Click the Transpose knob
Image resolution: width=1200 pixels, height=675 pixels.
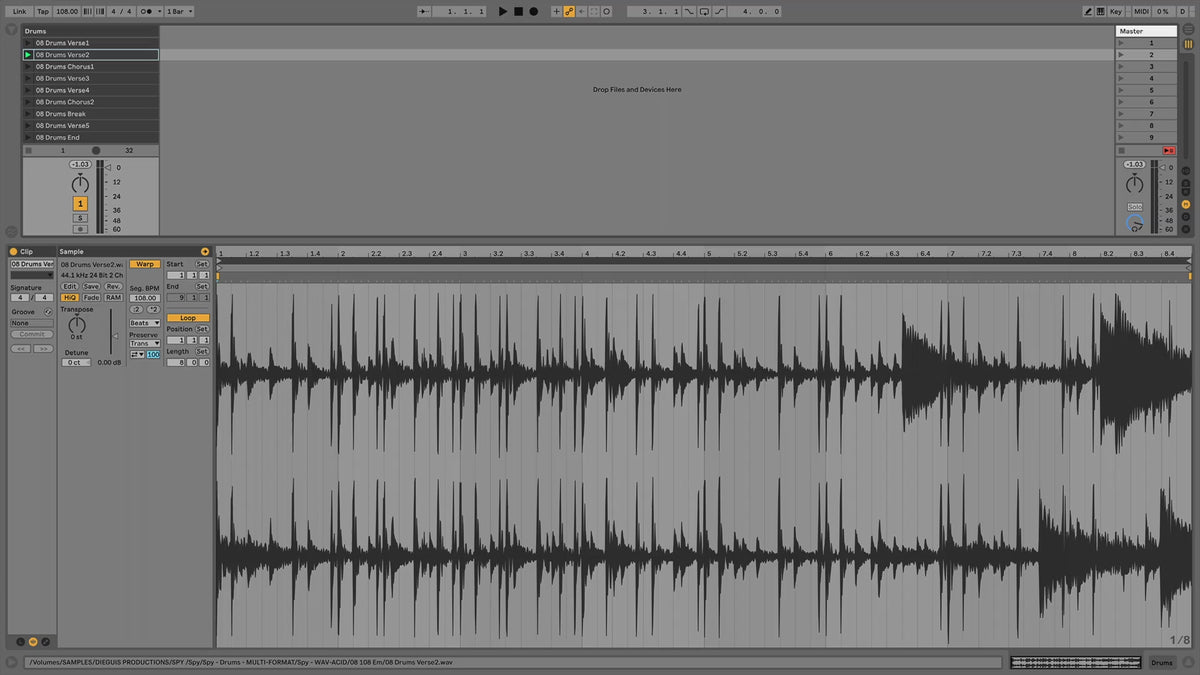point(77,324)
